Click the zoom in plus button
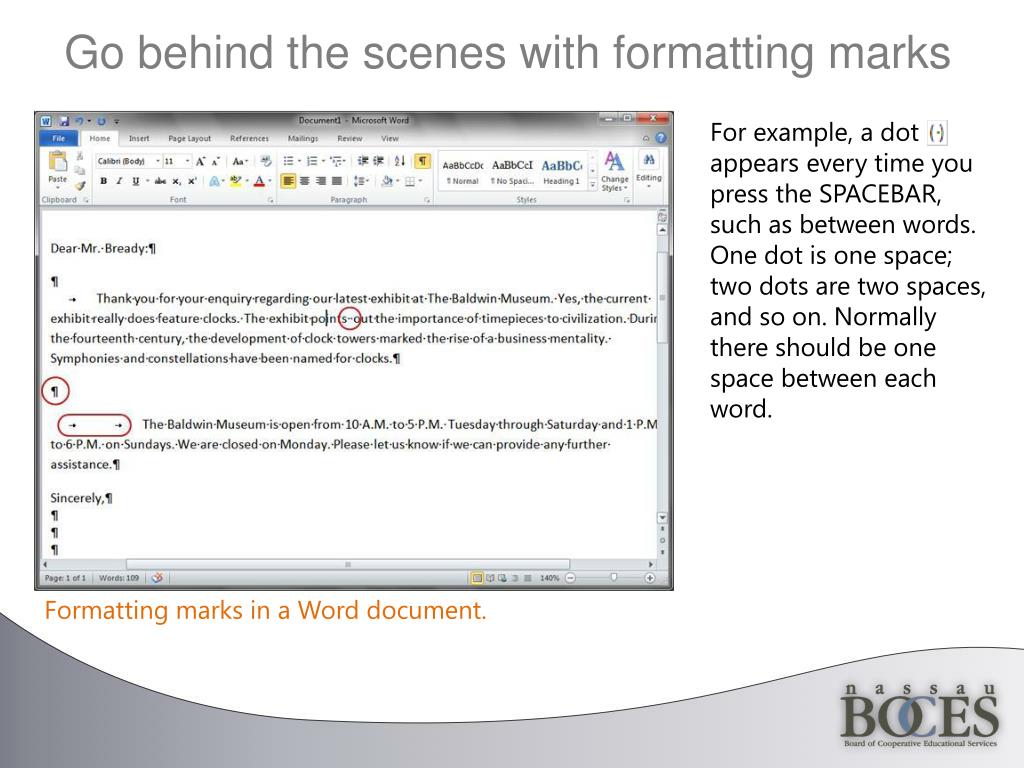 tap(650, 578)
